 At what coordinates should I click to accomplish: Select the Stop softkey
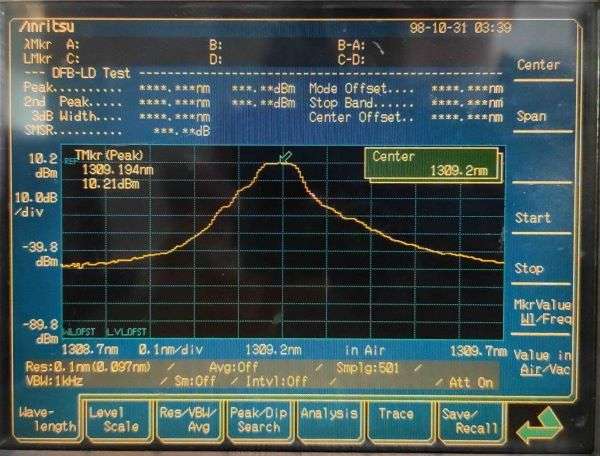529,268
